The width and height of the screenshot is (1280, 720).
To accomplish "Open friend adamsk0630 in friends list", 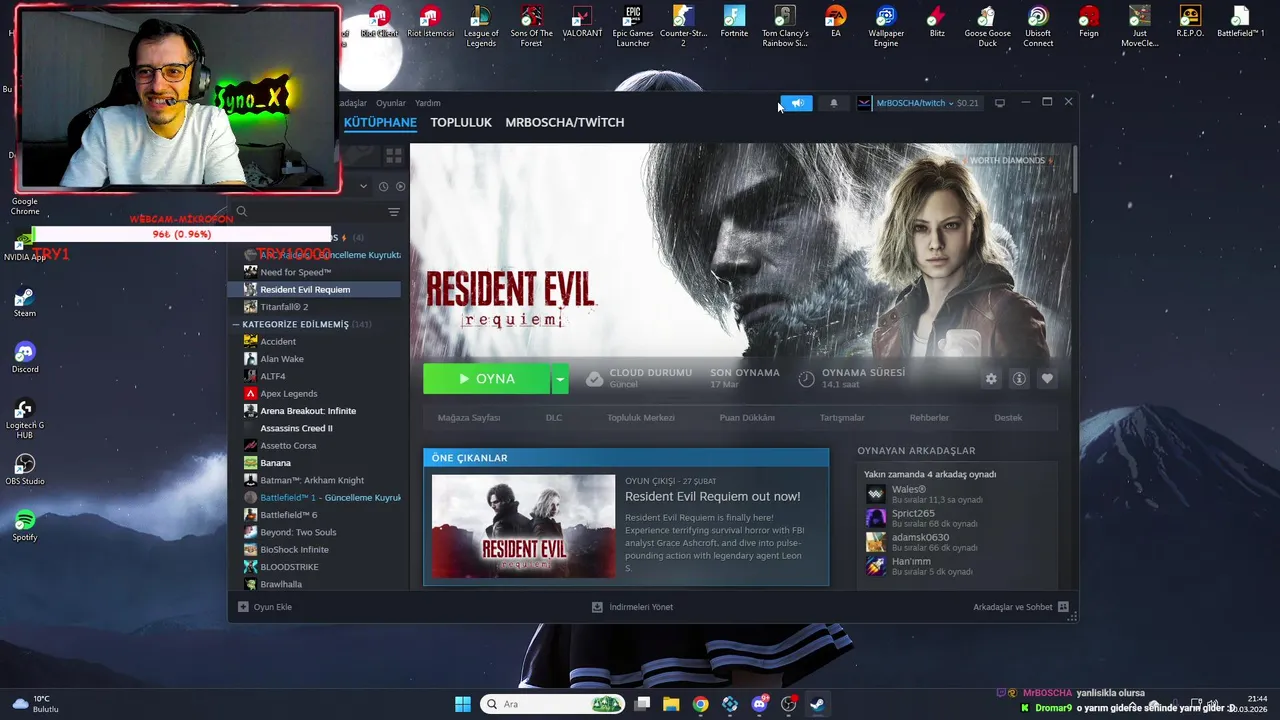I will 920,537.
